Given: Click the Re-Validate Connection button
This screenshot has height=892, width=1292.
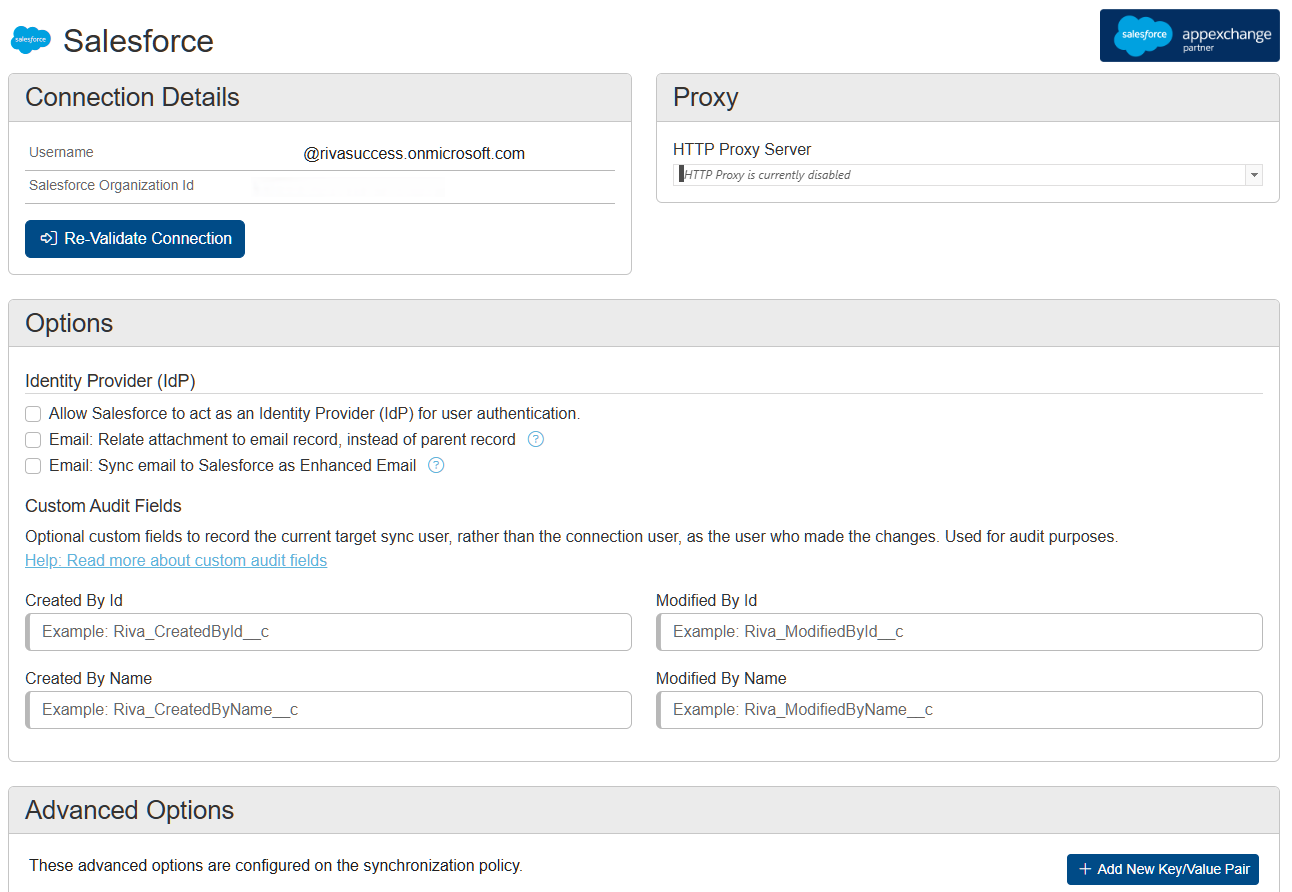Looking at the screenshot, I should pos(134,238).
